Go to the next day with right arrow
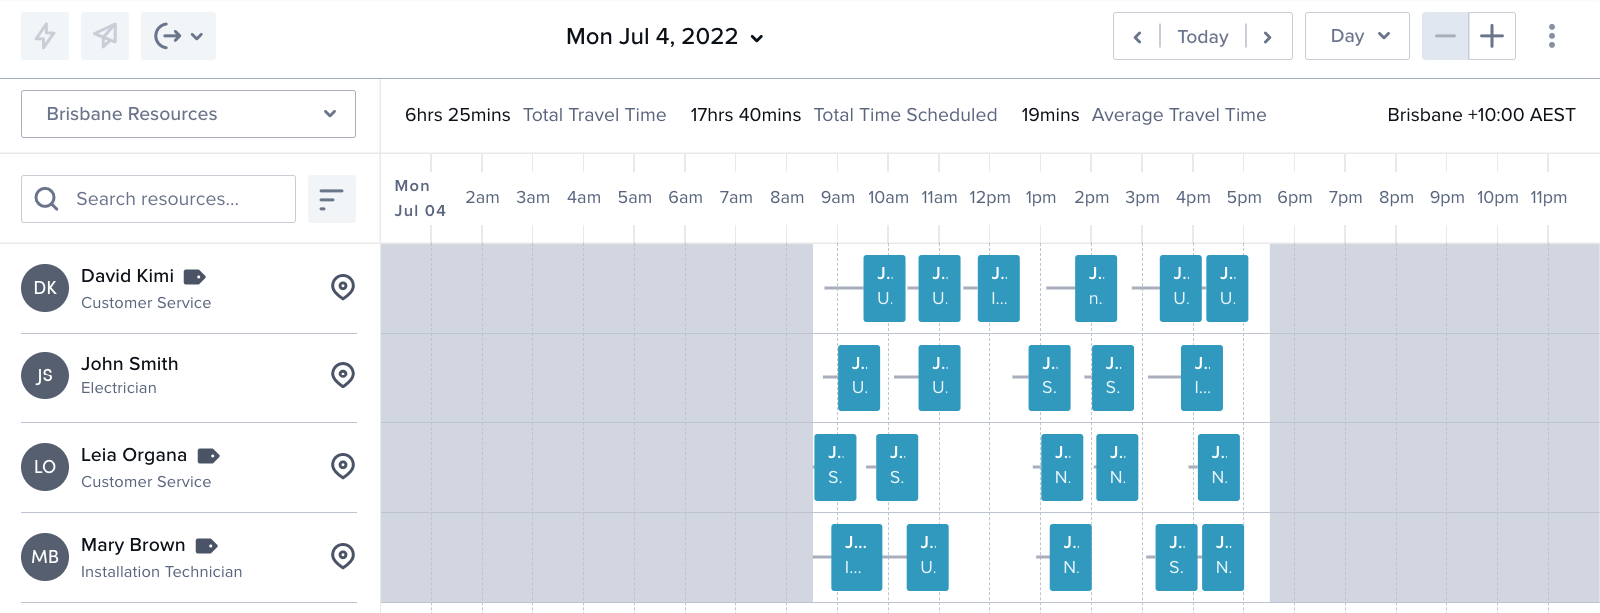The height and width of the screenshot is (613, 1600). tap(1268, 36)
